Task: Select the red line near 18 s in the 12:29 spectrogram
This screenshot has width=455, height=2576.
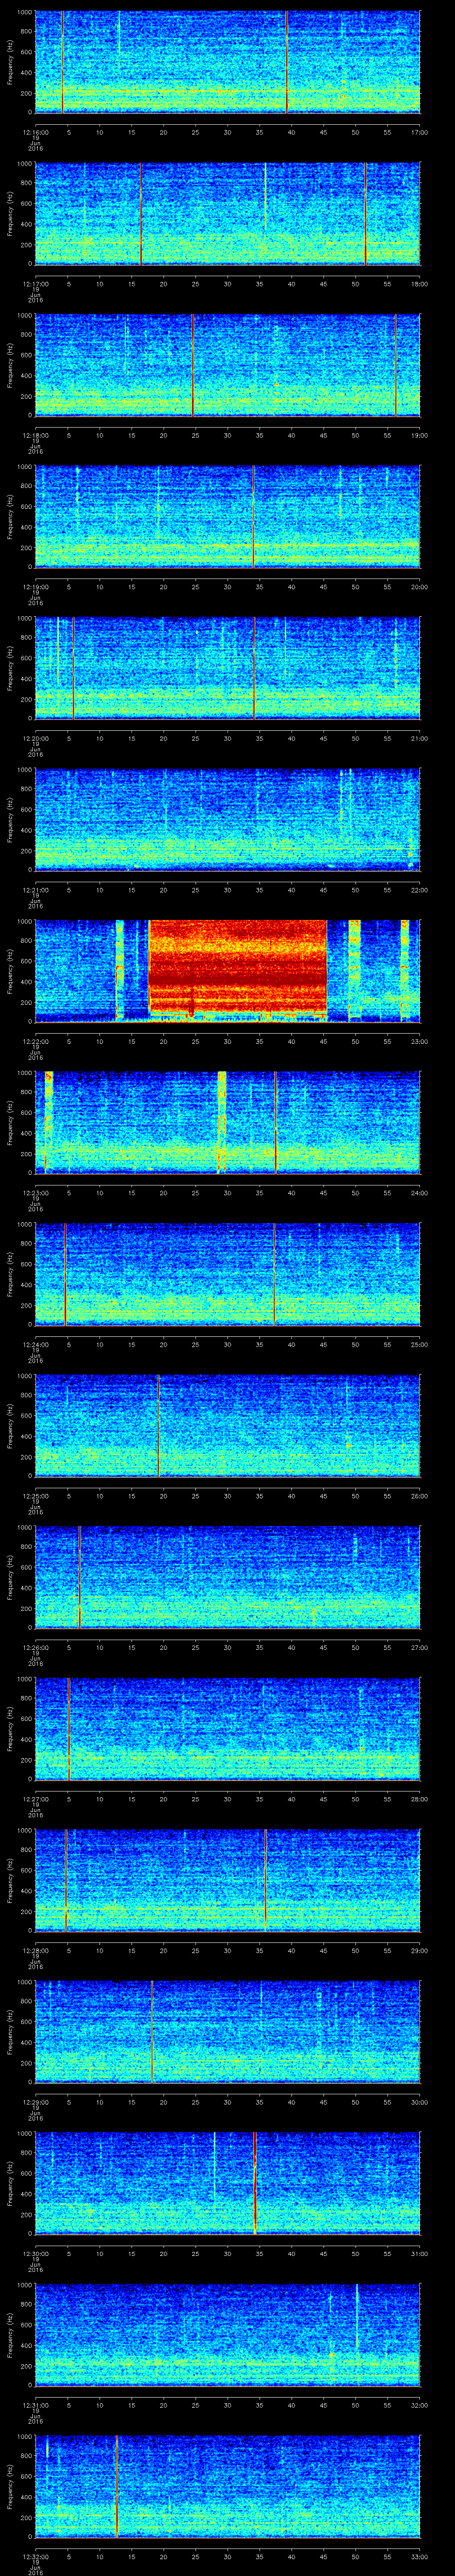Action: [152, 2032]
